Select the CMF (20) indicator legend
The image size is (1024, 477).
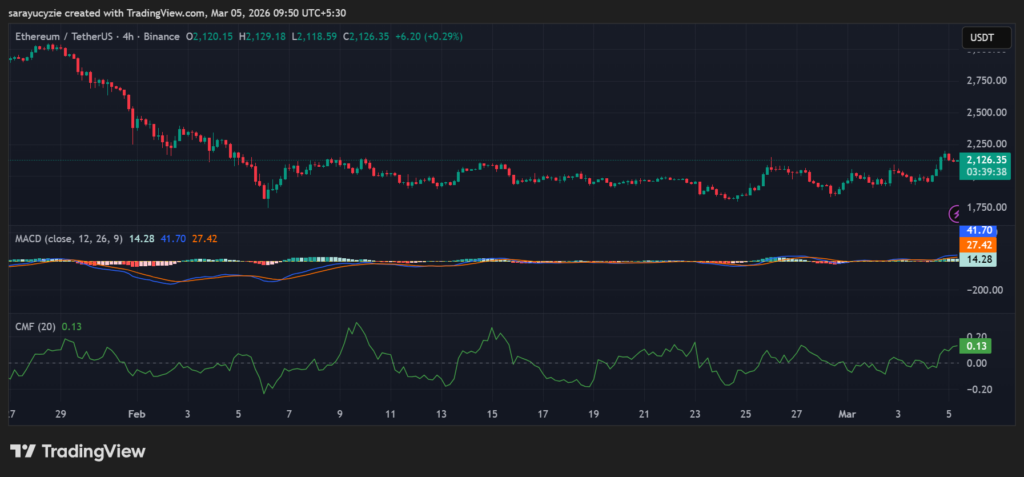tap(35, 326)
